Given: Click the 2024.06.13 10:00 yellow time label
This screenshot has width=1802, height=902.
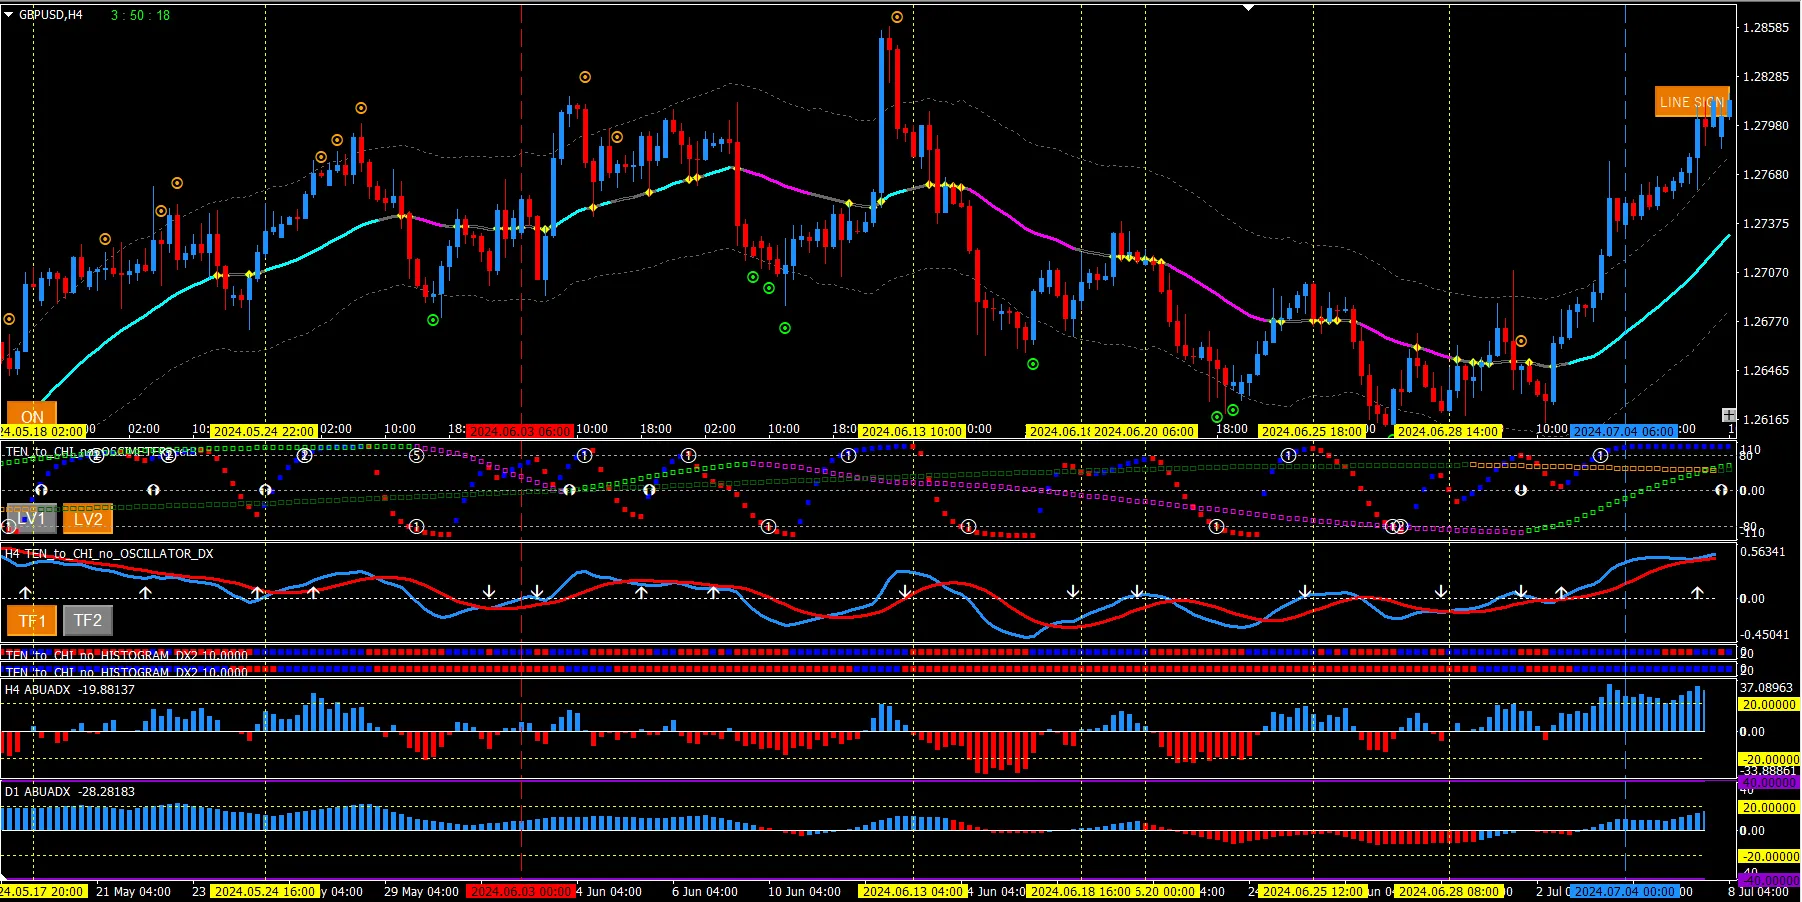Looking at the screenshot, I should tap(912, 431).
